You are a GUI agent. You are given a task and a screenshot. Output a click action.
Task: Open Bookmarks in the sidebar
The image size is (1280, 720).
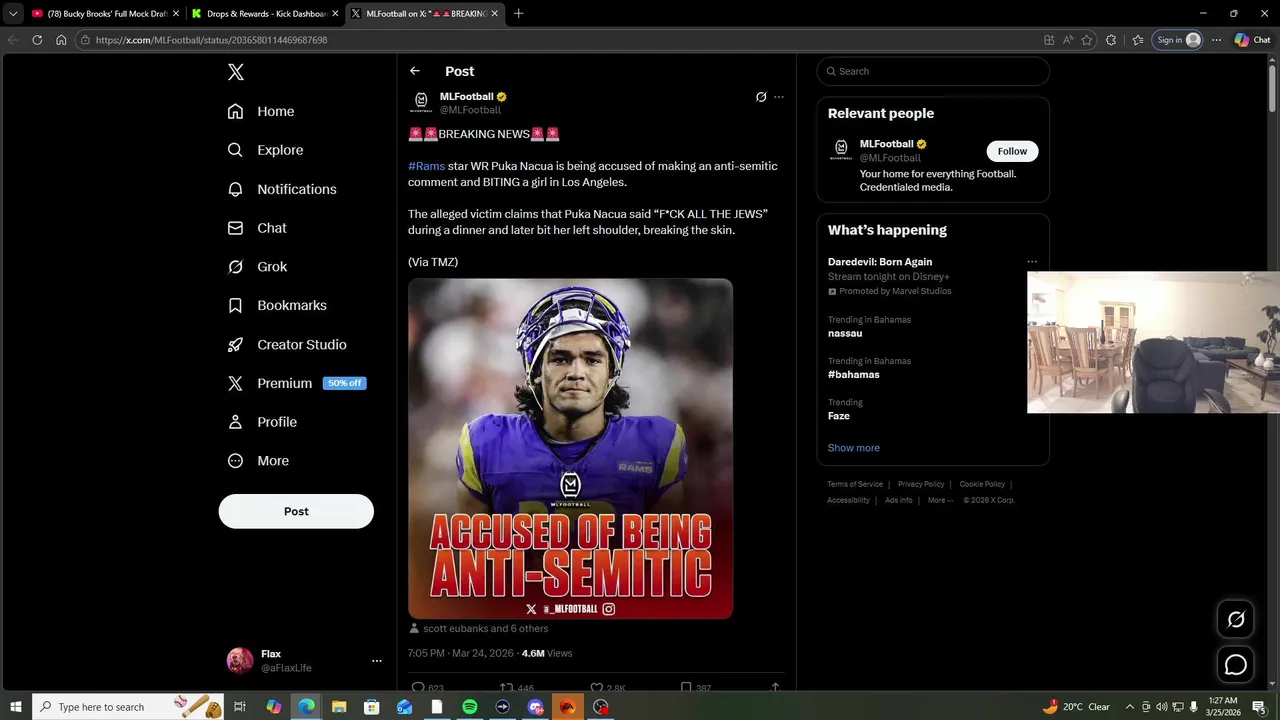click(x=277, y=305)
